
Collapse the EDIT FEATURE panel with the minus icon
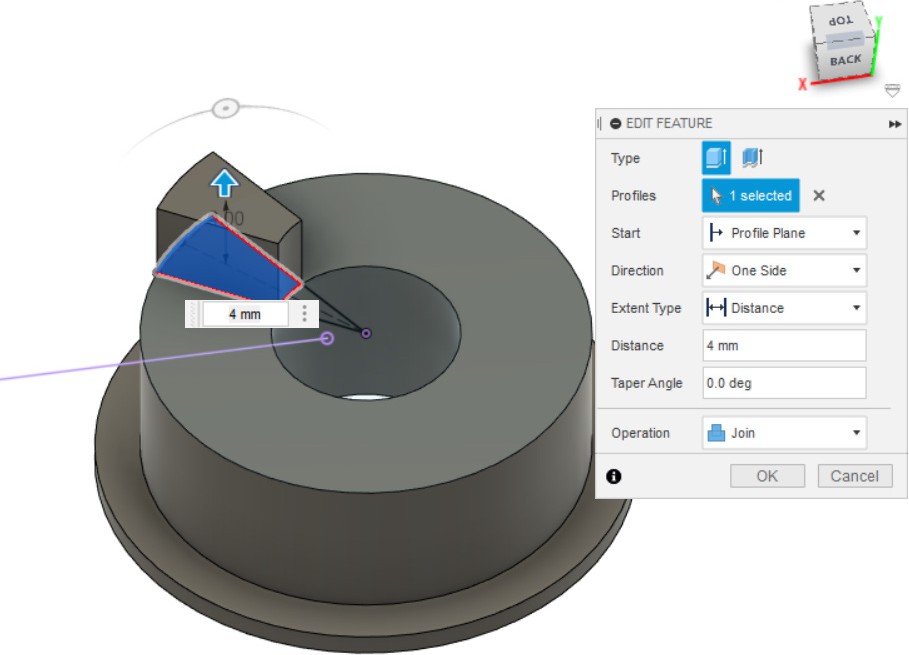click(615, 123)
